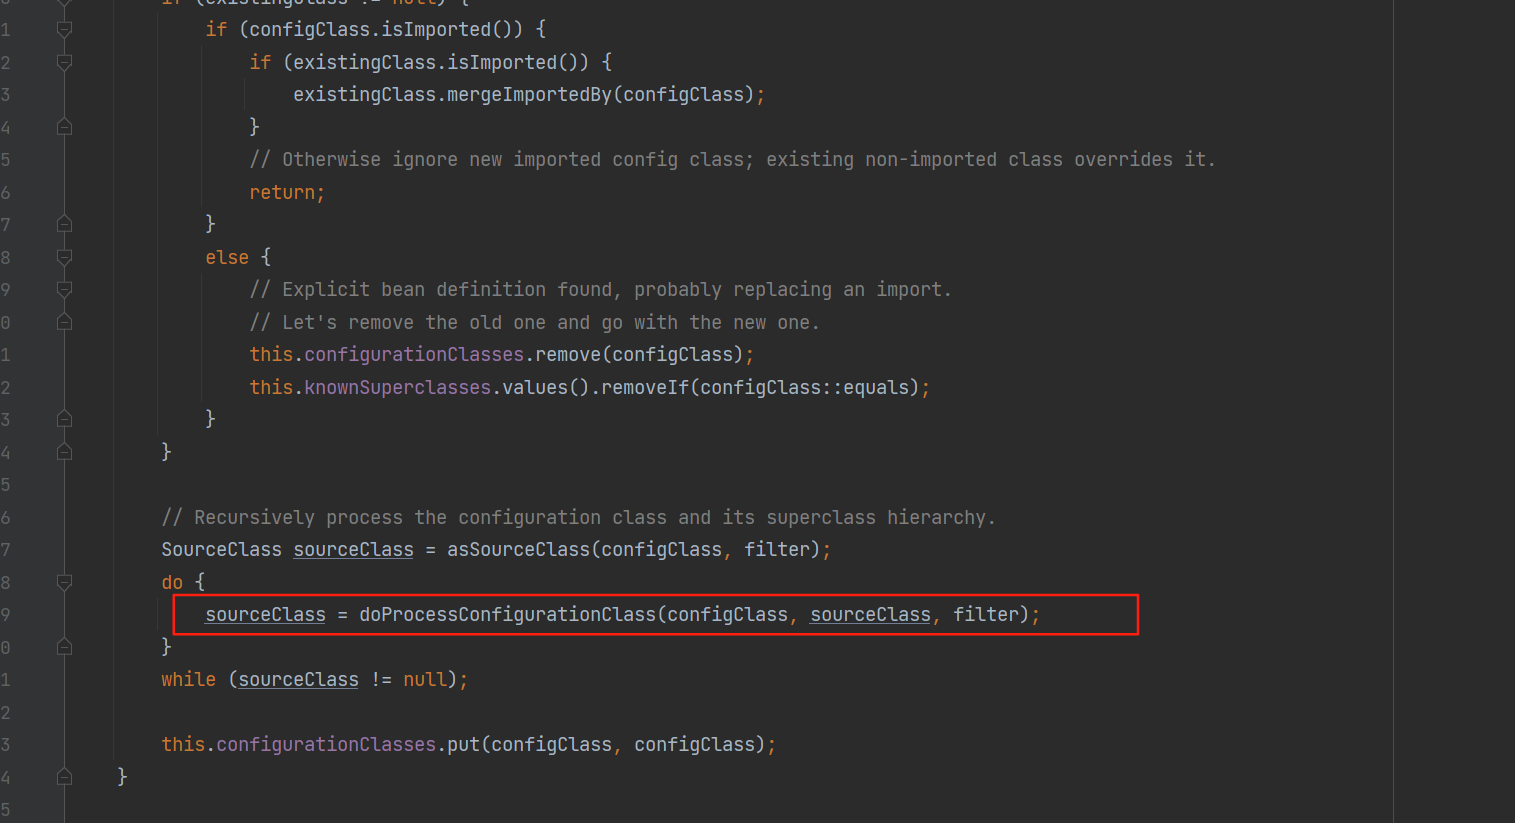
Task: Click the 'do' keyword
Action: point(172,582)
